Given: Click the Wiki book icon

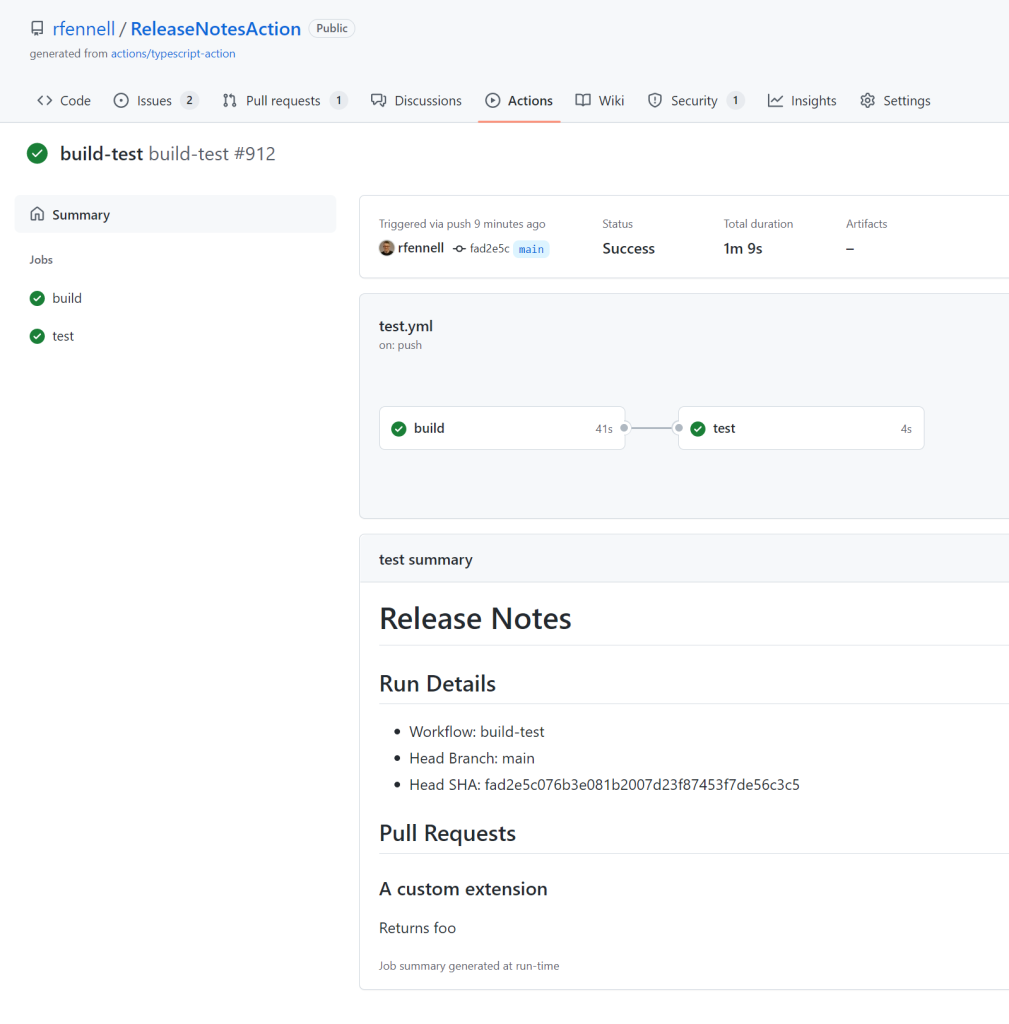Looking at the screenshot, I should 583,101.
